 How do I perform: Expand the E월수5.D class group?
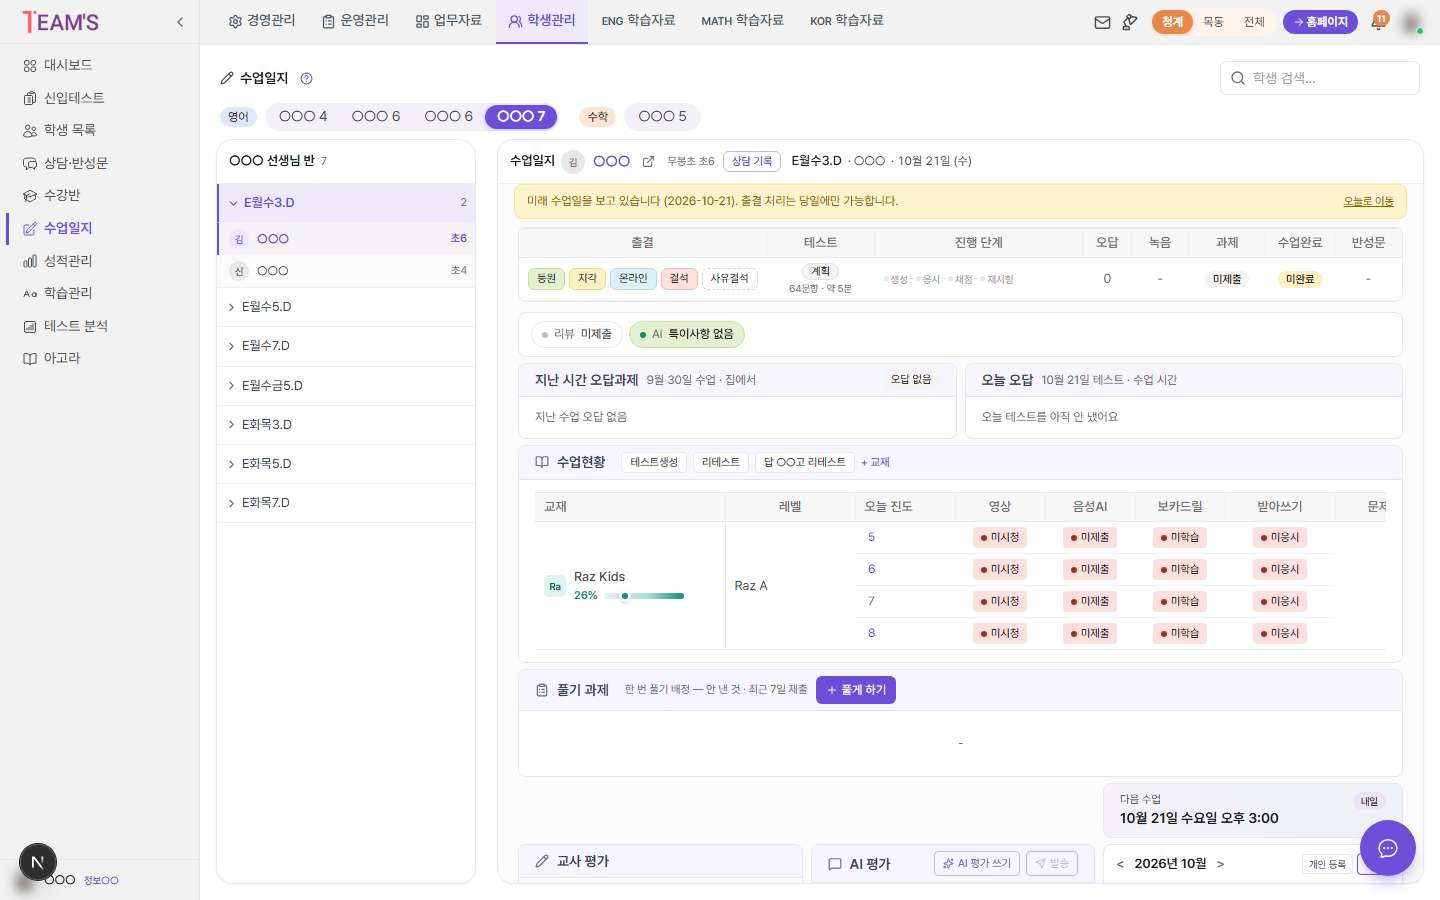coord(346,307)
